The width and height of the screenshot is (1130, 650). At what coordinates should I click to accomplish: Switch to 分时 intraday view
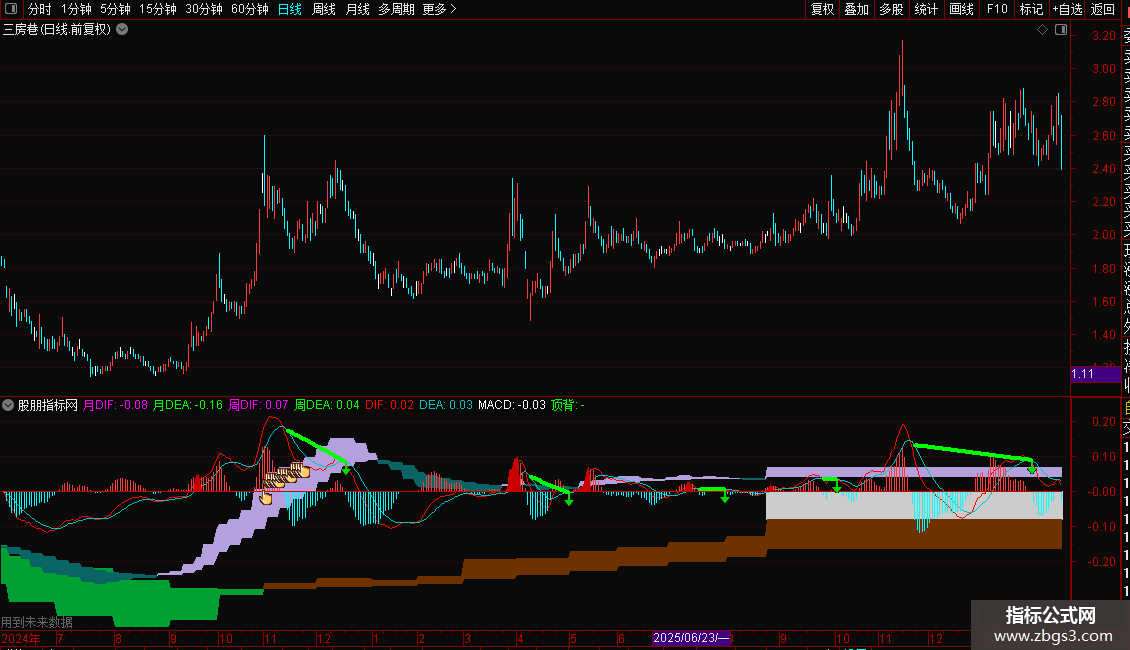pyautogui.click(x=40, y=9)
